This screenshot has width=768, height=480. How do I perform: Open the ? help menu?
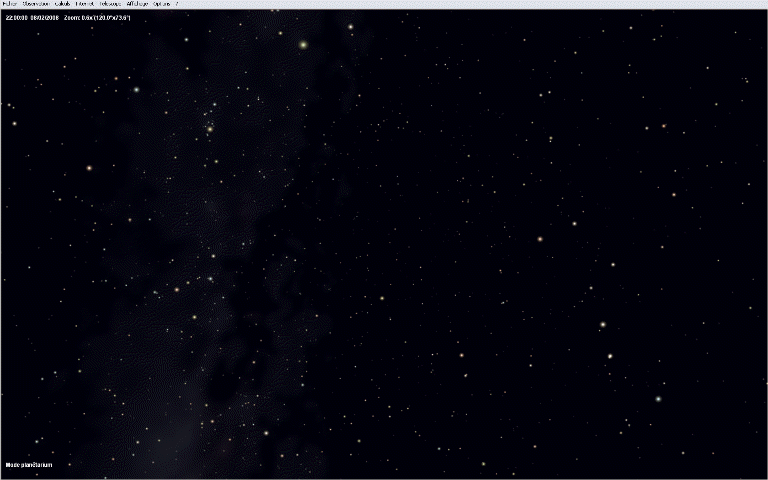tap(177, 4)
